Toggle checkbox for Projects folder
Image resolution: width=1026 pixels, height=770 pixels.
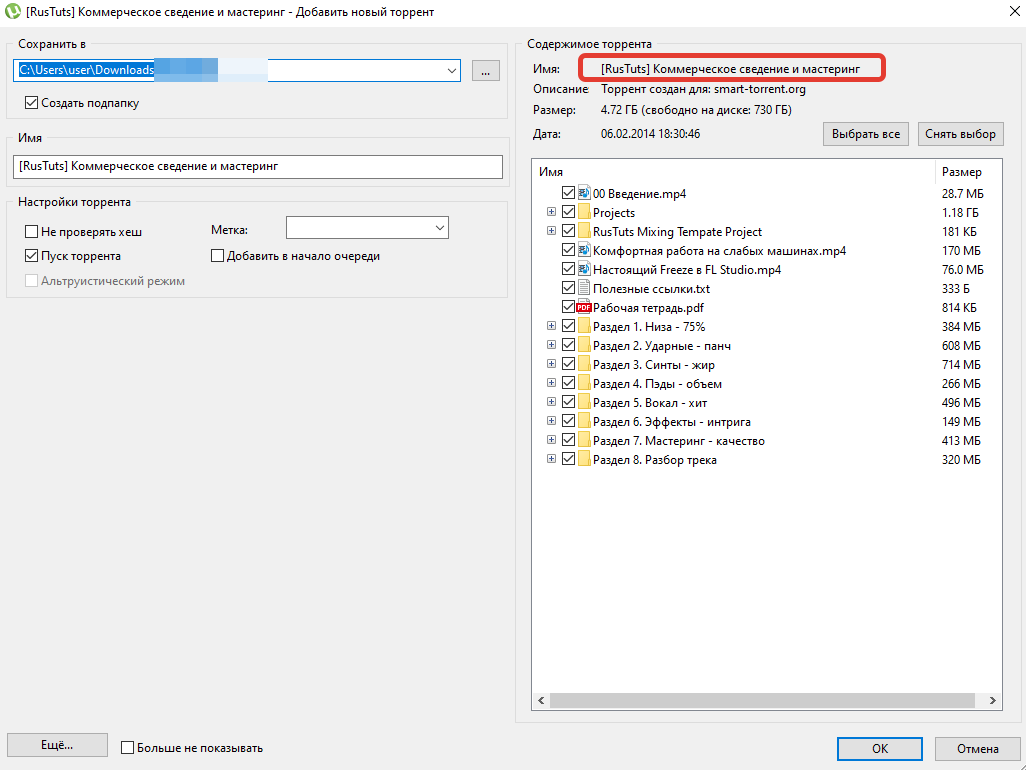[568, 211]
